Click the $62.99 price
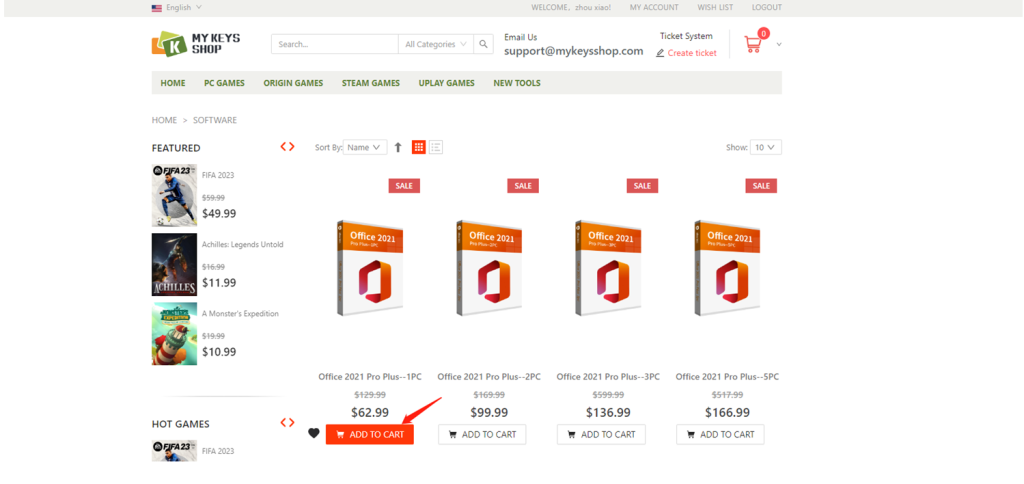Image resolution: width=1024 pixels, height=484 pixels. (370, 413)
